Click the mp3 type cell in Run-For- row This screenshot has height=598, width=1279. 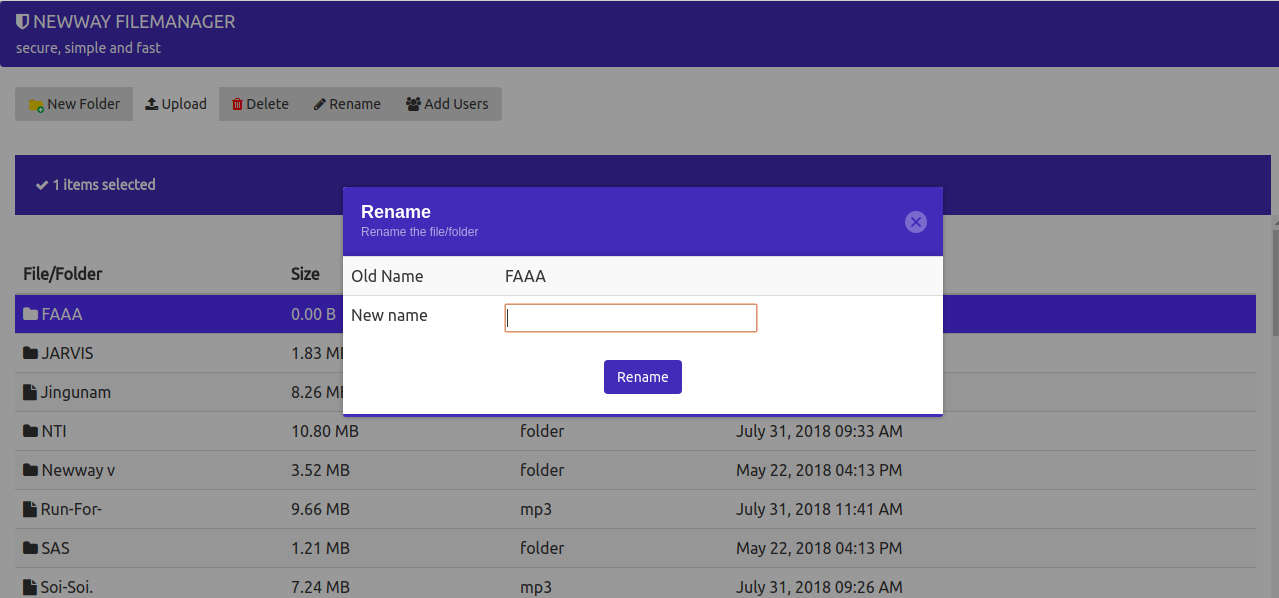(x=536, y=510)
